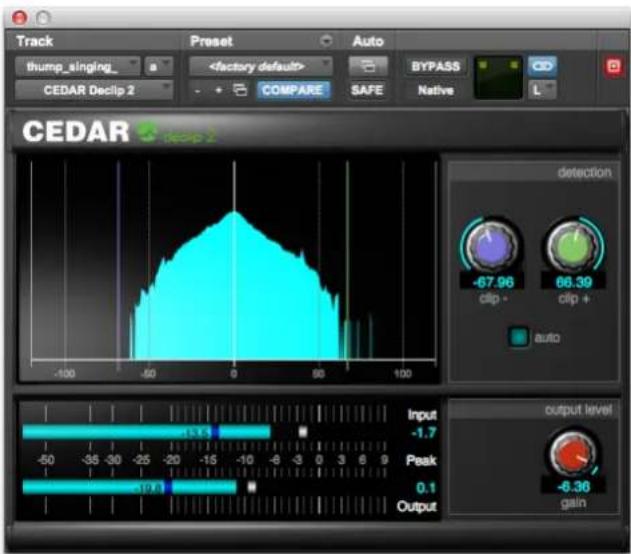Toggle the BYPASS button
The image size is (631, 554).
pyautogui.click(x=436, y=66)
